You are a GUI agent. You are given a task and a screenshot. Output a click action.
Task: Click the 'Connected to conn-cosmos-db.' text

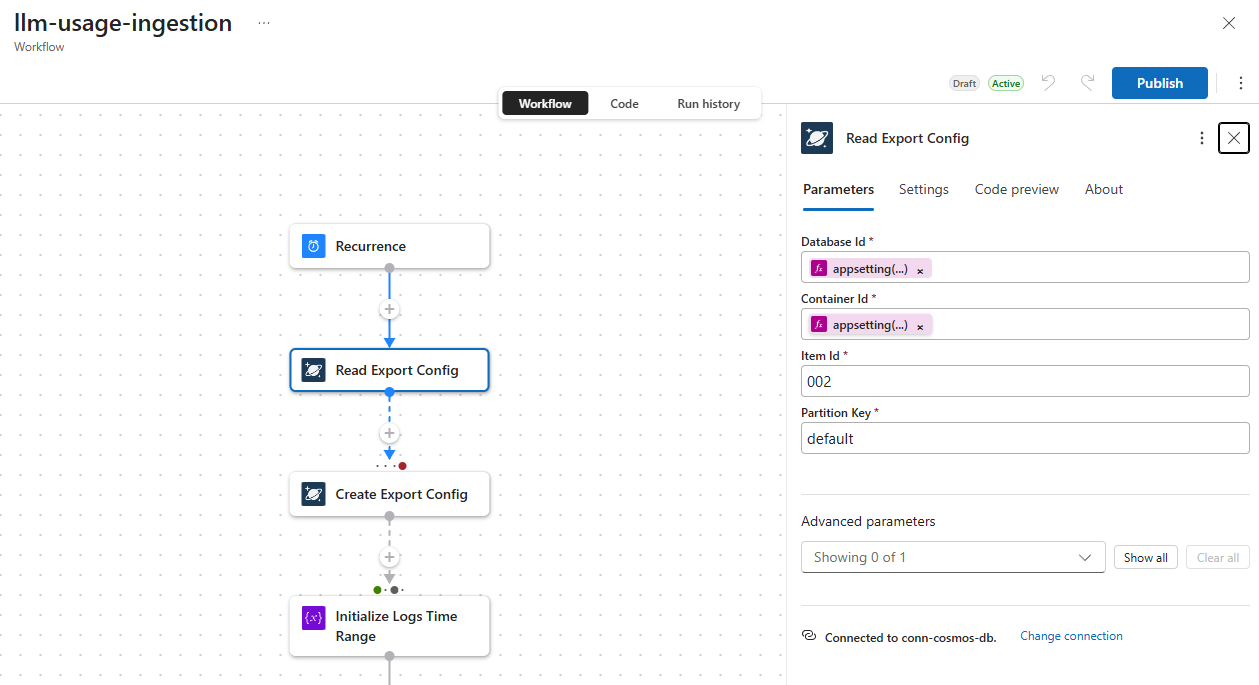910,637
